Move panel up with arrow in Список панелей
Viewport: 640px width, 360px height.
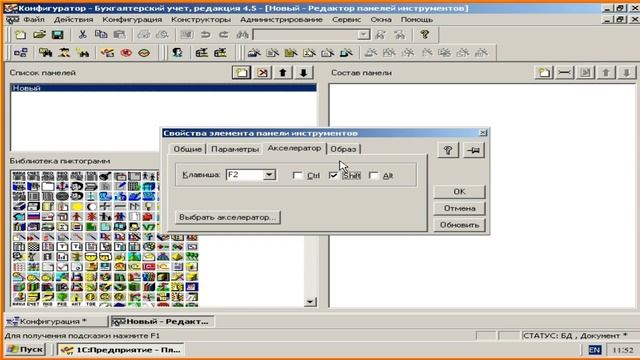(283, 73)
